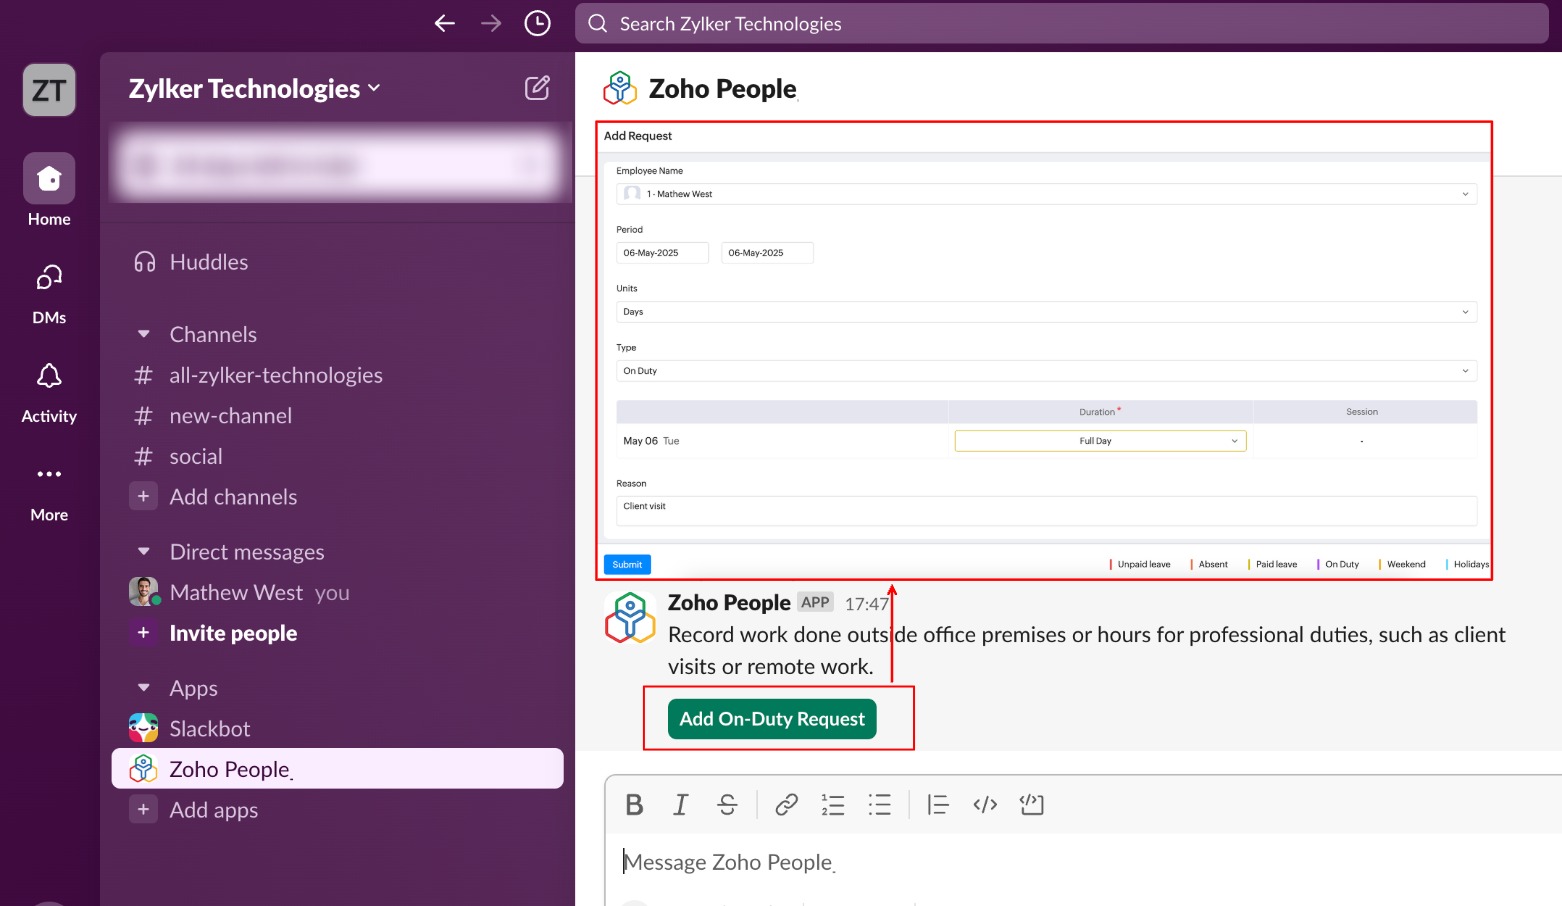Go back in Slack history
Viewport: 1562px width, 906px height.
(445, 23)
